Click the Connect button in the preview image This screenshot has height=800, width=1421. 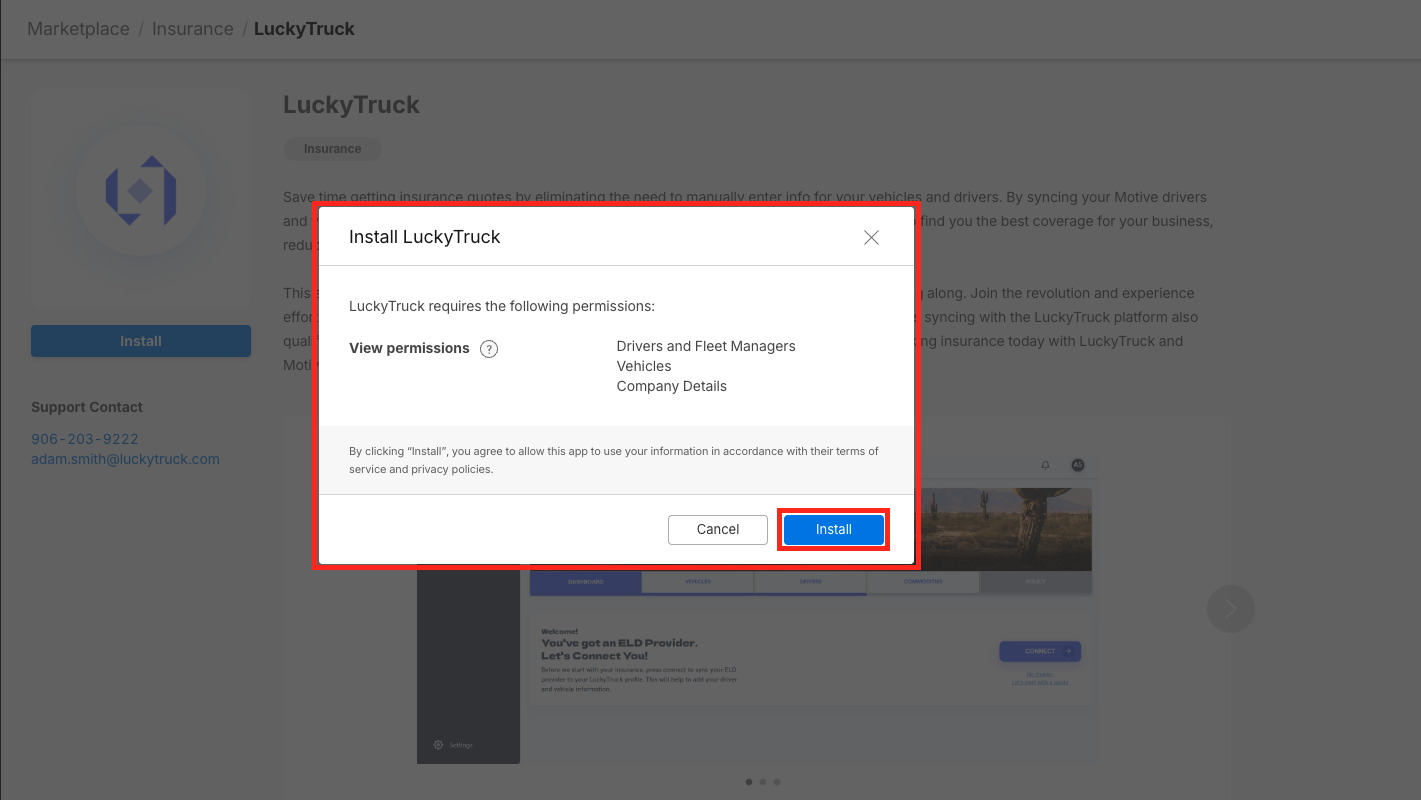tap(1040, 651)
